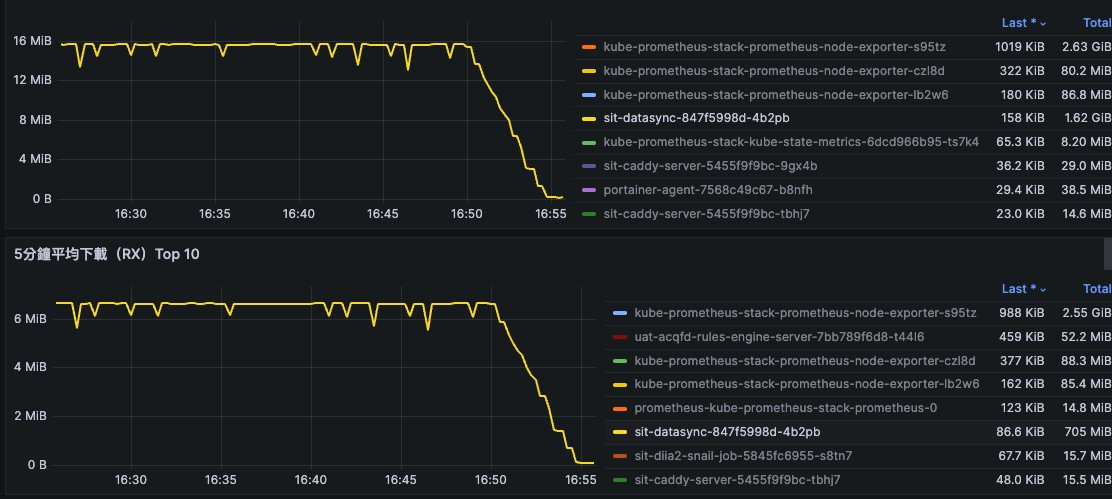This screenshot has height=499, width=1112.
Task: Click dark red color icon for uat-acqfd-rules-engine-server
Action: 619,337
